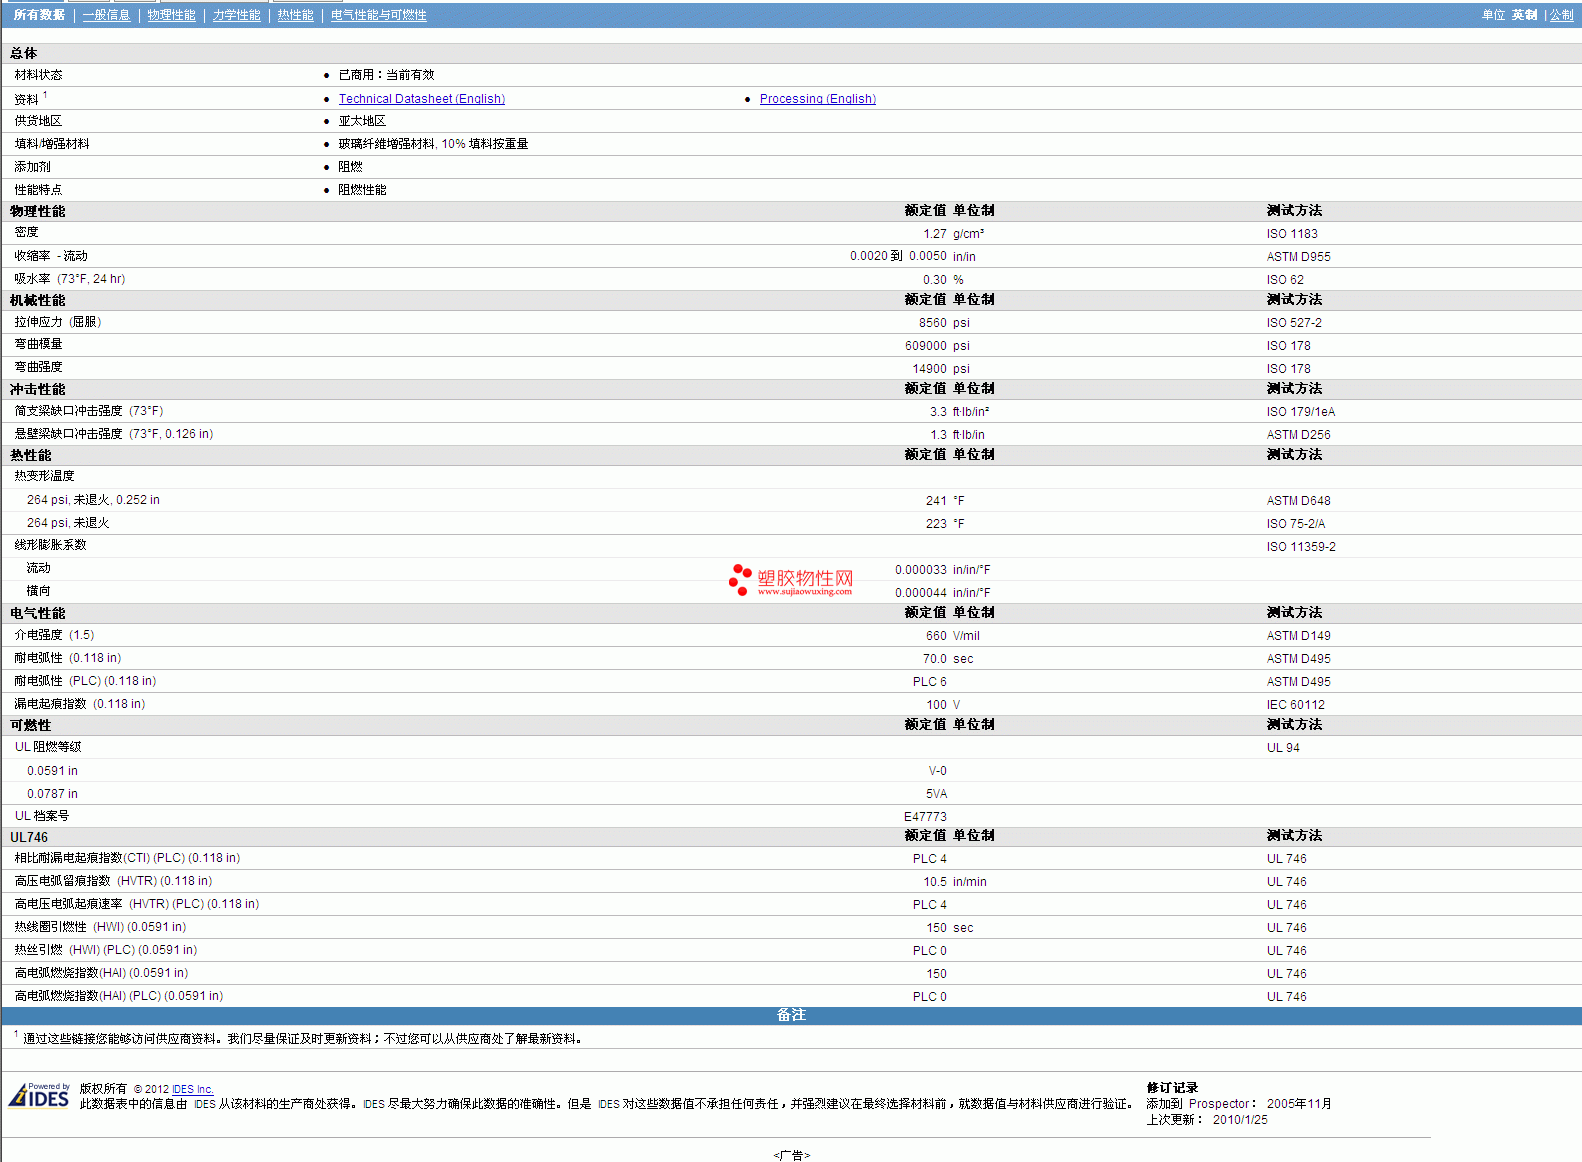Click the Powered by IDES logo
This screenshot has width=1582, height=1162.
pyautogui.click(x=40, y=1096)
